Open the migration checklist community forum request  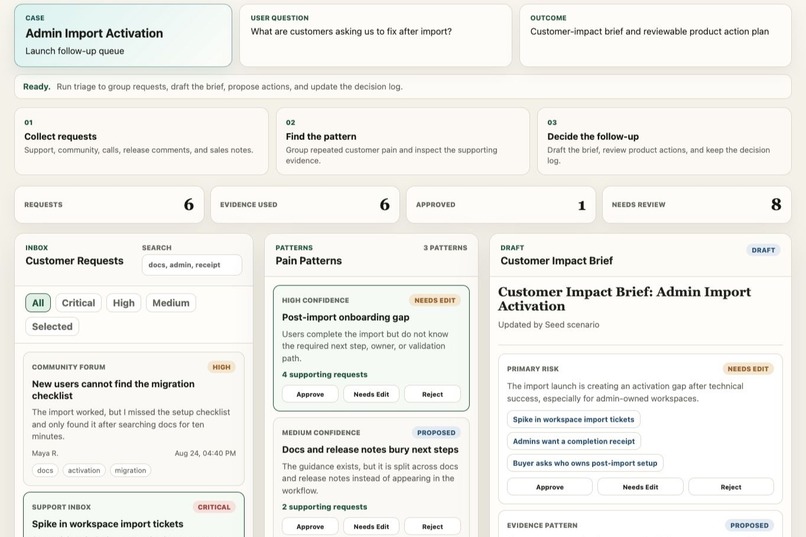[x=134, y=418]
